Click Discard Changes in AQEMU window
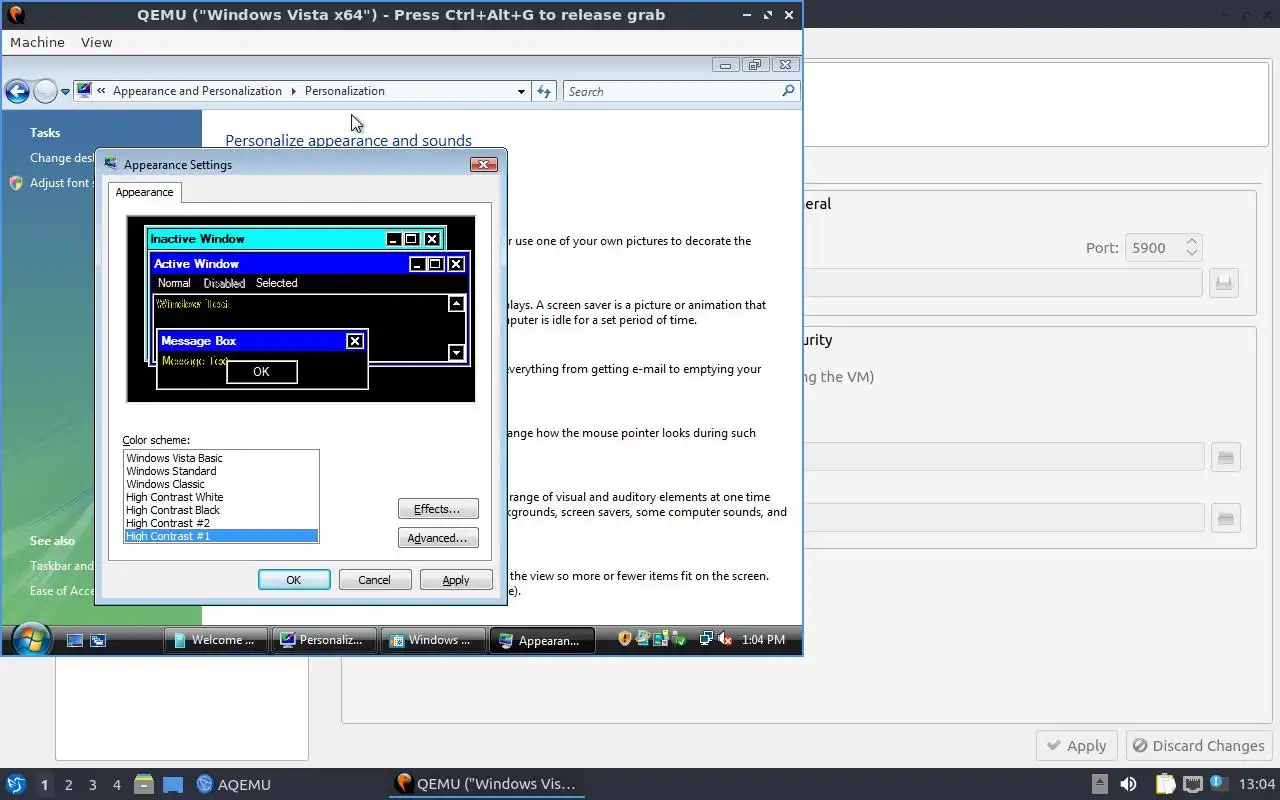The image size is (1280, 800). click(1198, 745)
